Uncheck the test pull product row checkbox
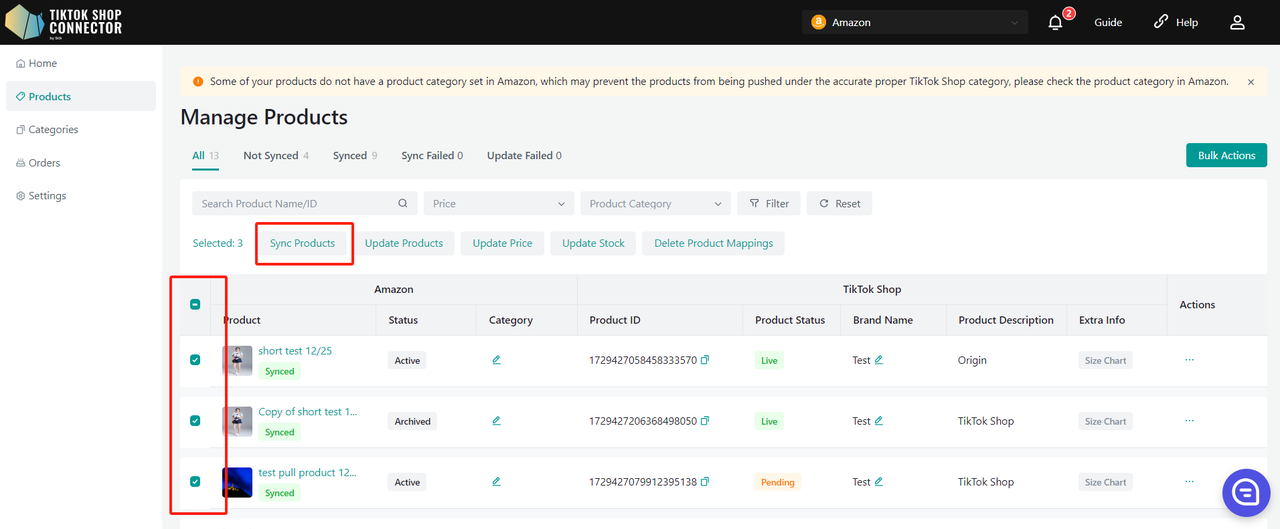The width and height of the screenshot is (1280, 529). pyautogui.click(x=195, y=482)
